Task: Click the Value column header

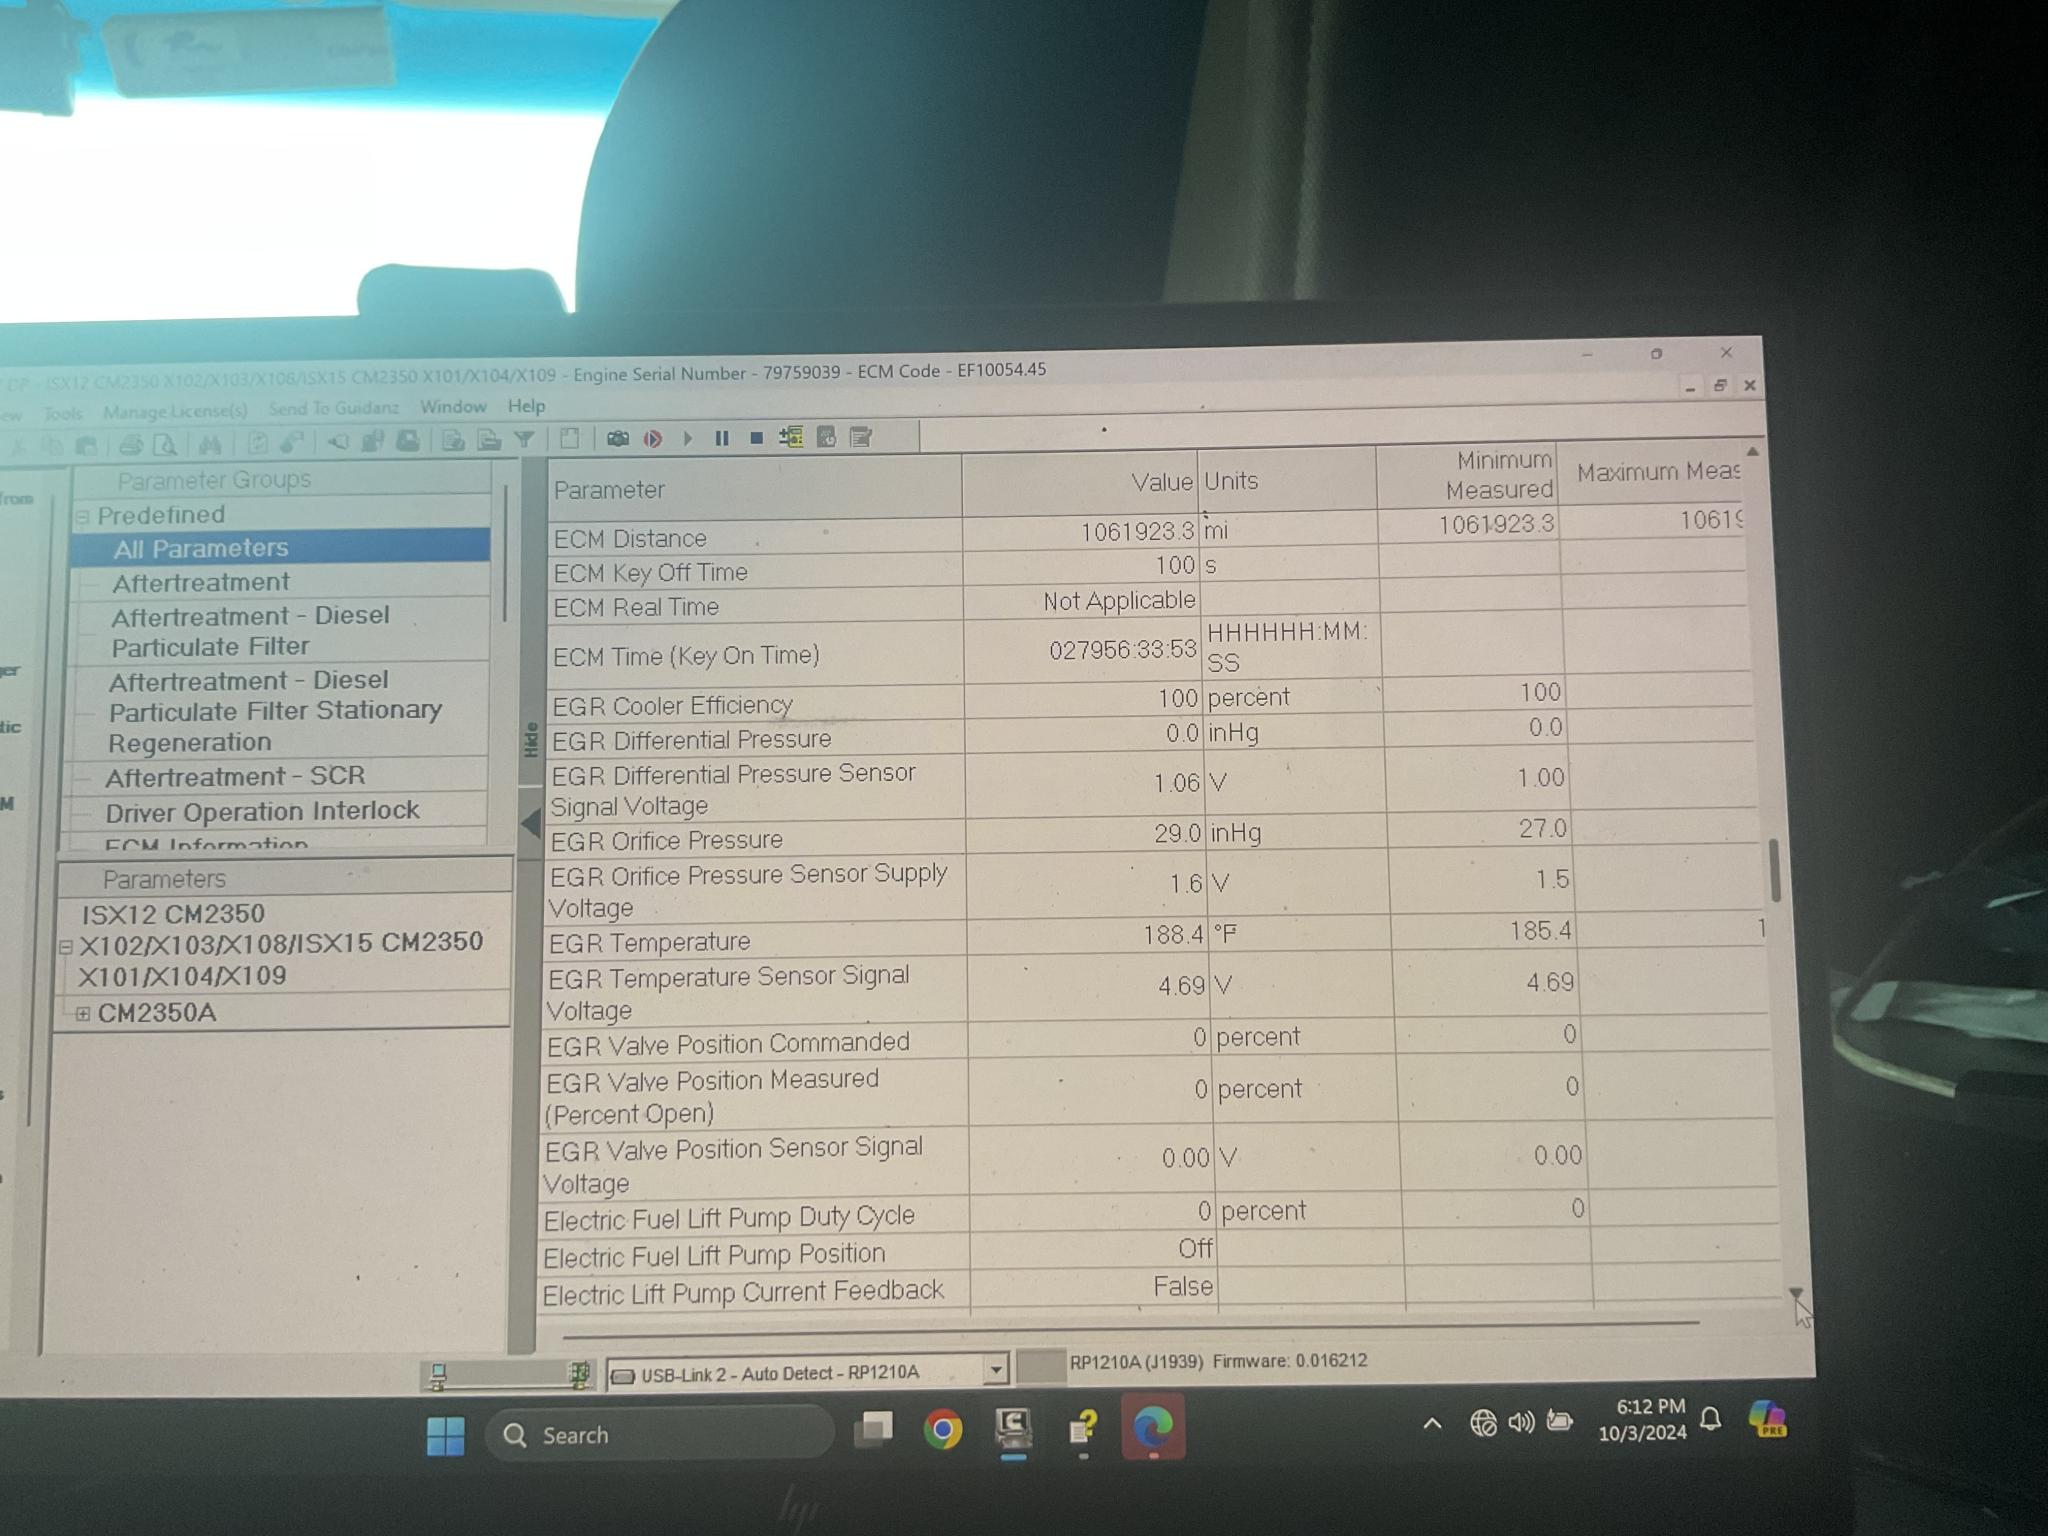Action: pos(1080,484)
